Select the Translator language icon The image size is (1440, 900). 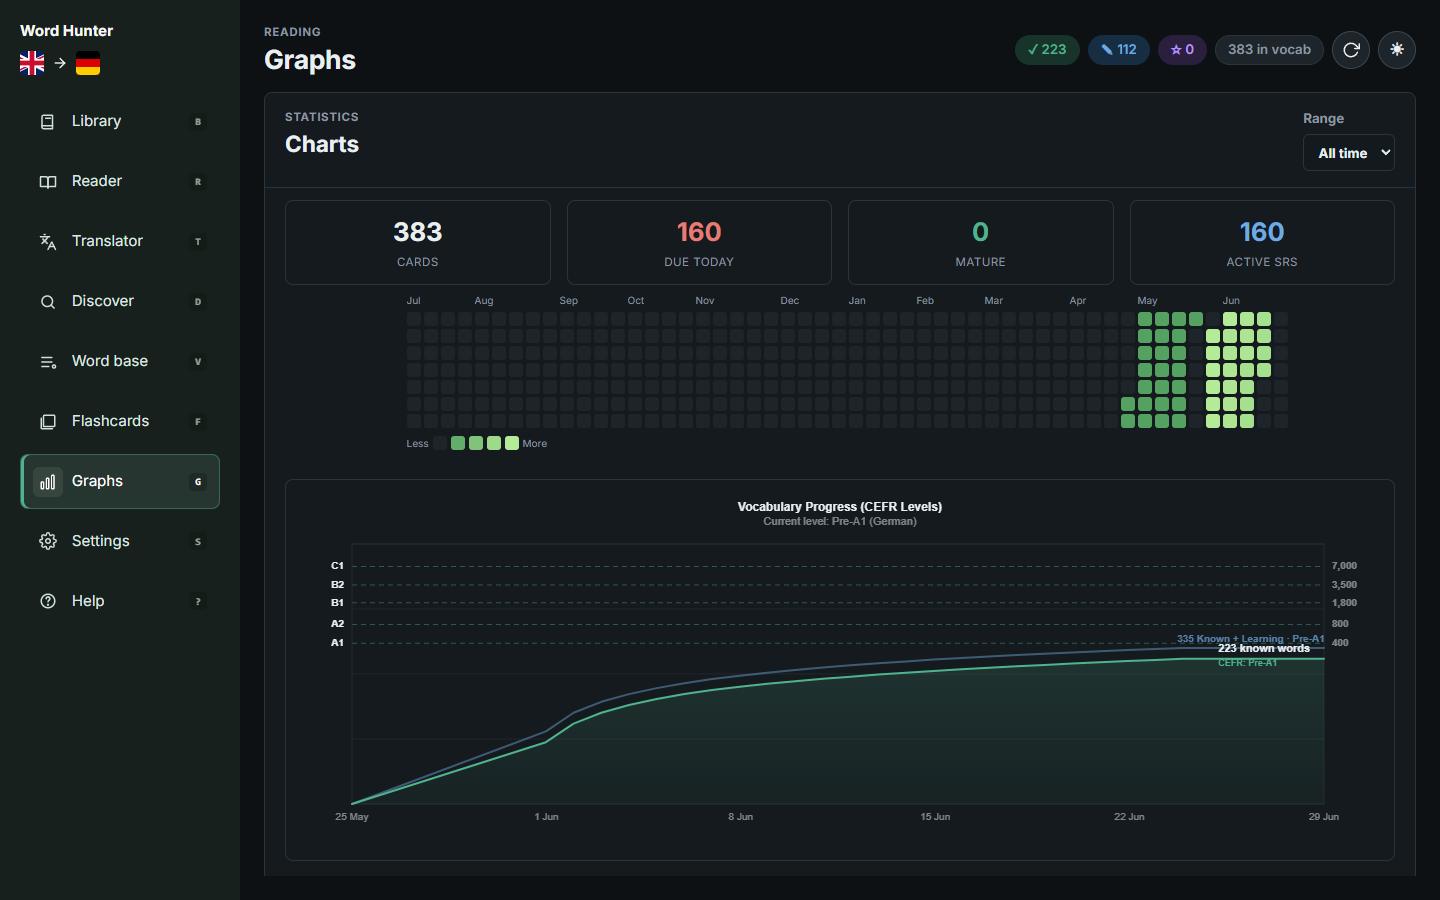click(x=48, y=242)
